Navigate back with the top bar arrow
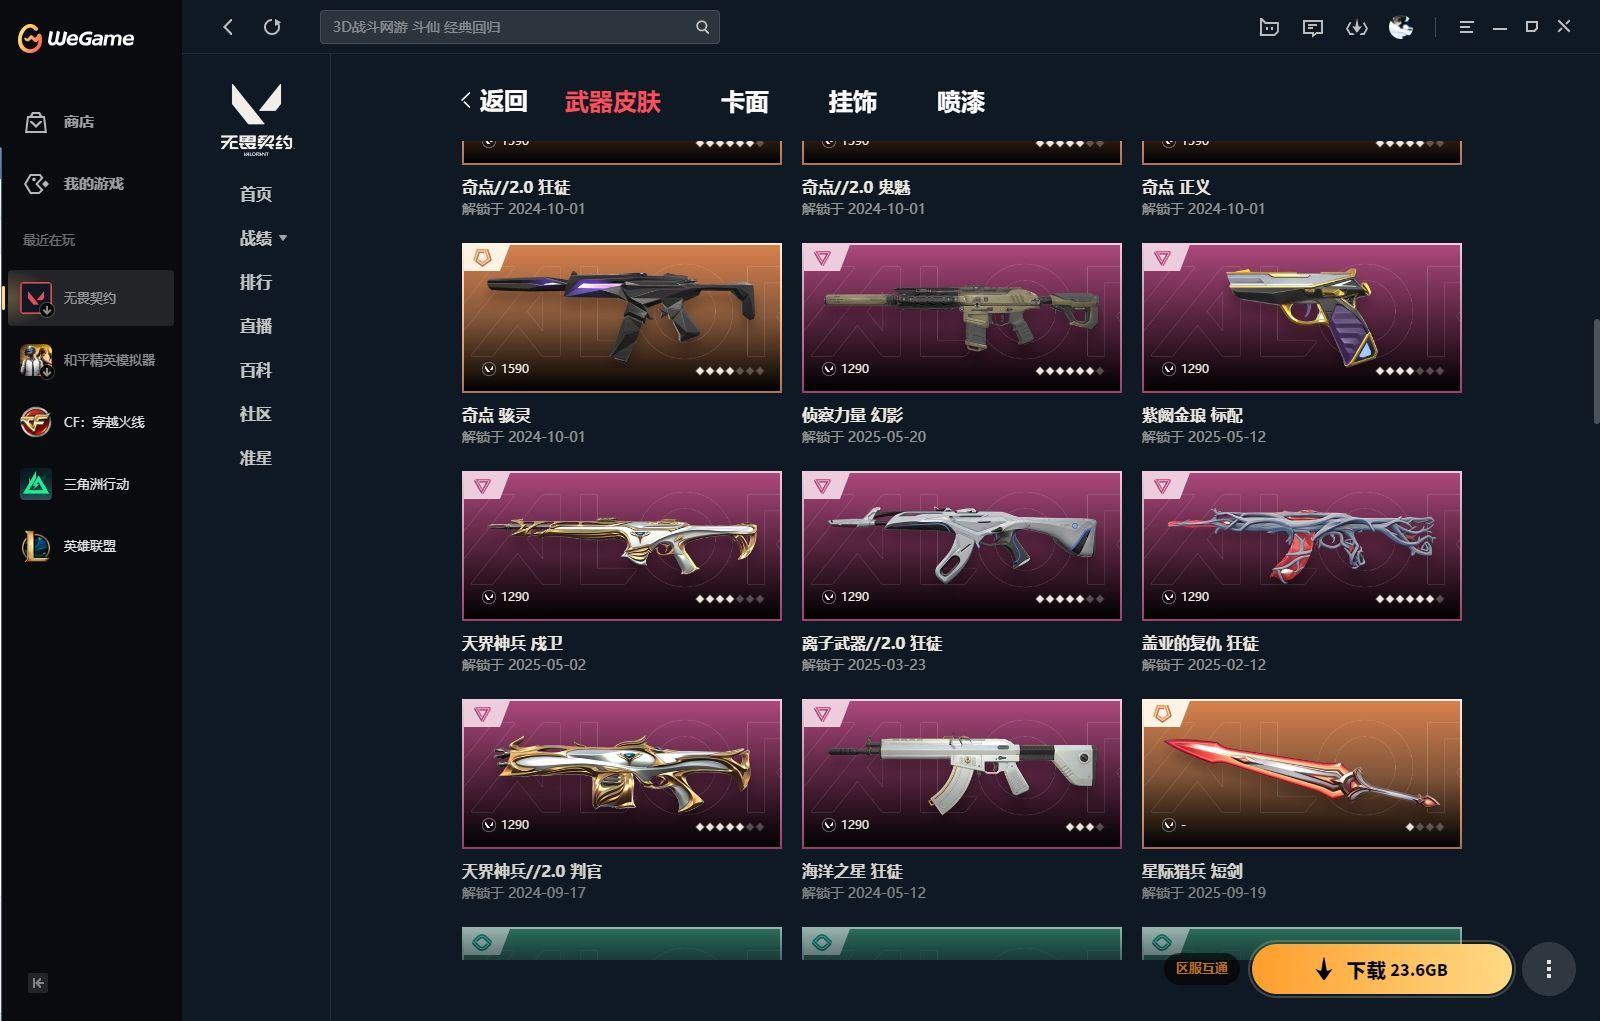1600x1021 pixels. click(228, 27)
